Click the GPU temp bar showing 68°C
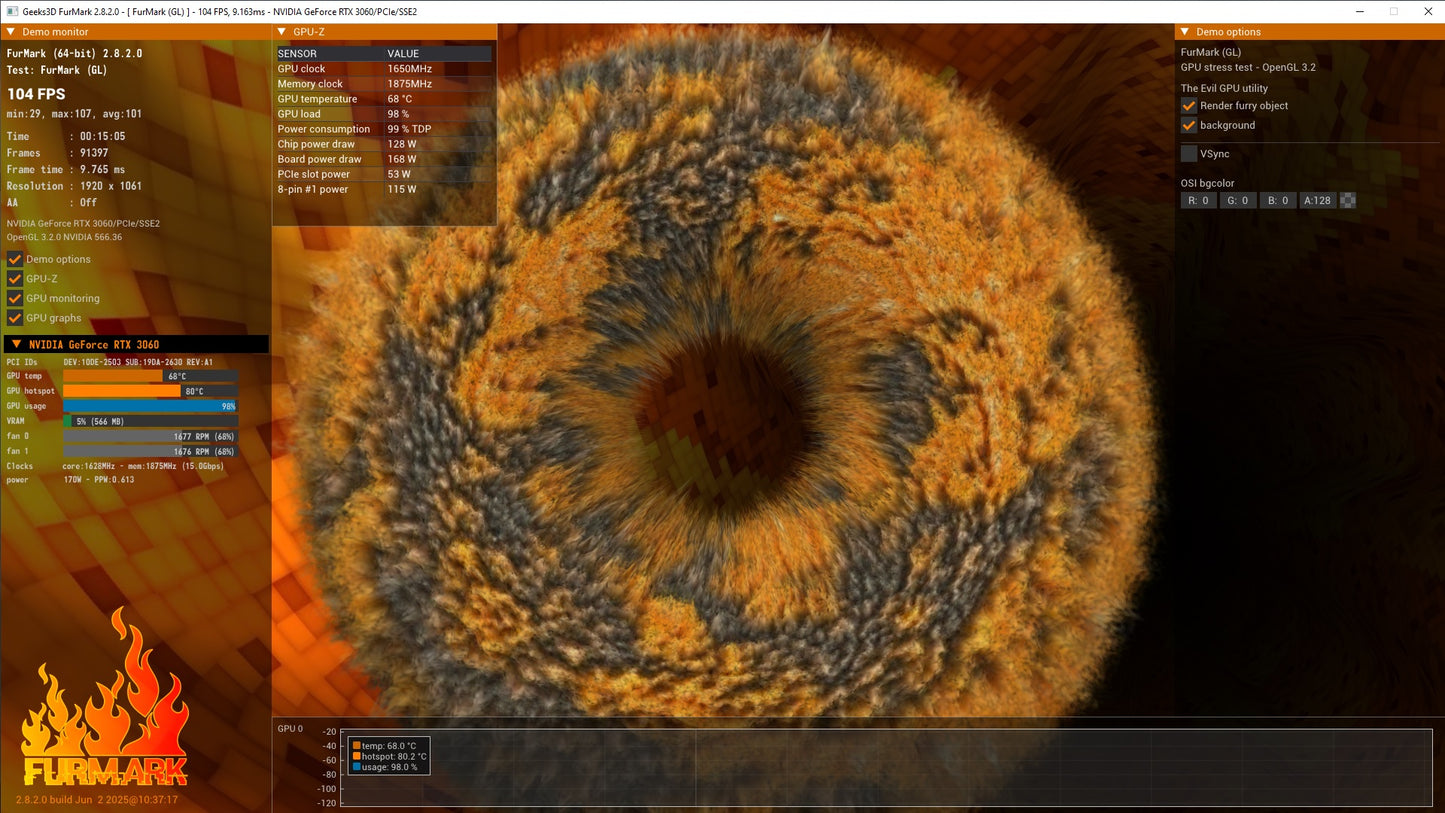Screen dimensions: 1445x813 coord(150,376)
